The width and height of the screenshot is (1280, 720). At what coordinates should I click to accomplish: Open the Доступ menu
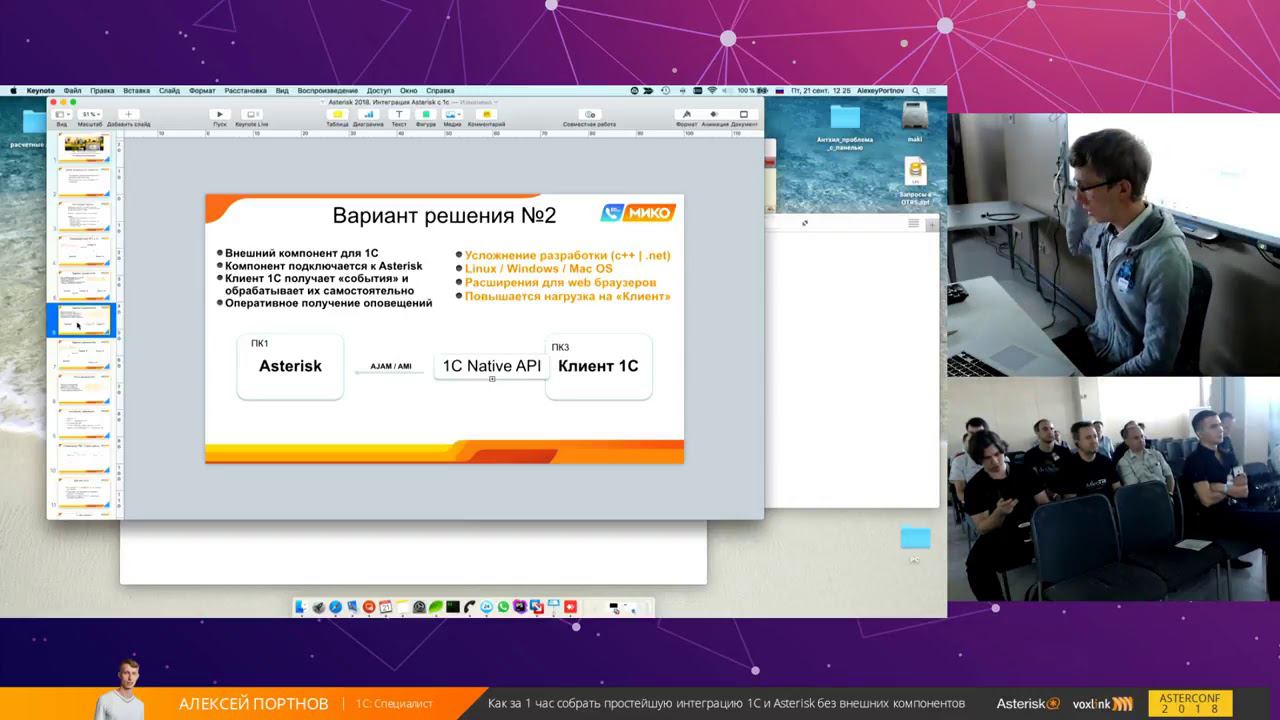[x=379, y=90]
